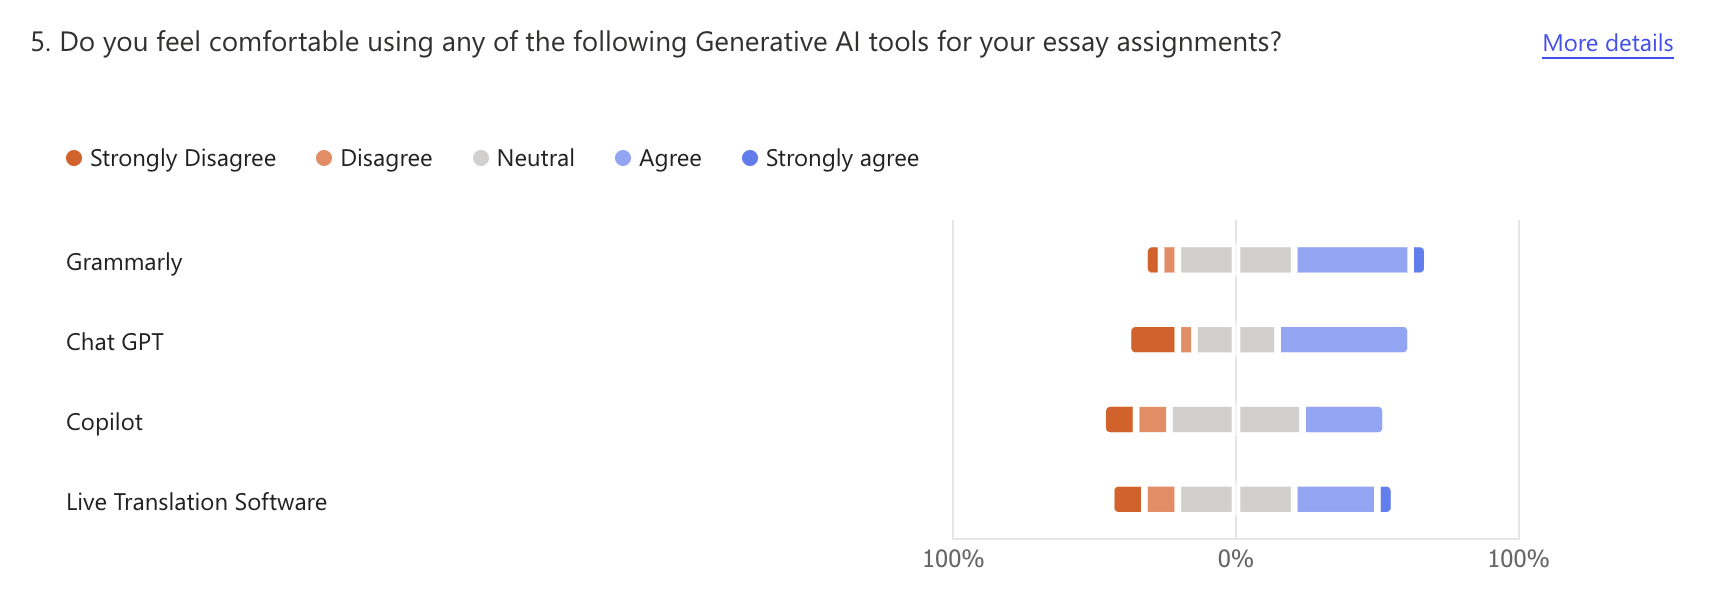This screenshot has width=1710, height=614.
Task: Click Chat GPT's Strongly Disagree bar segment
Action: coord(1153,340)
